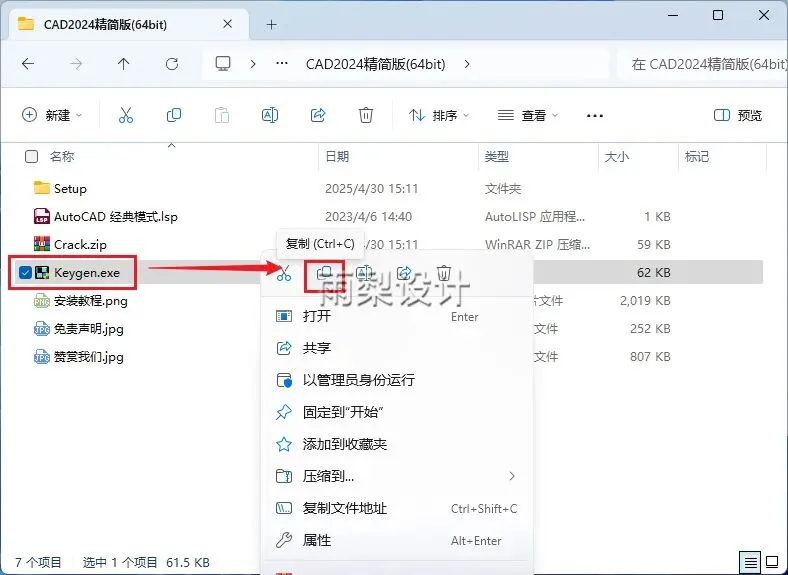Click the 2,019 KB size cell
Viewport: 788px width, 575px height.
click(x=645, y=301)
